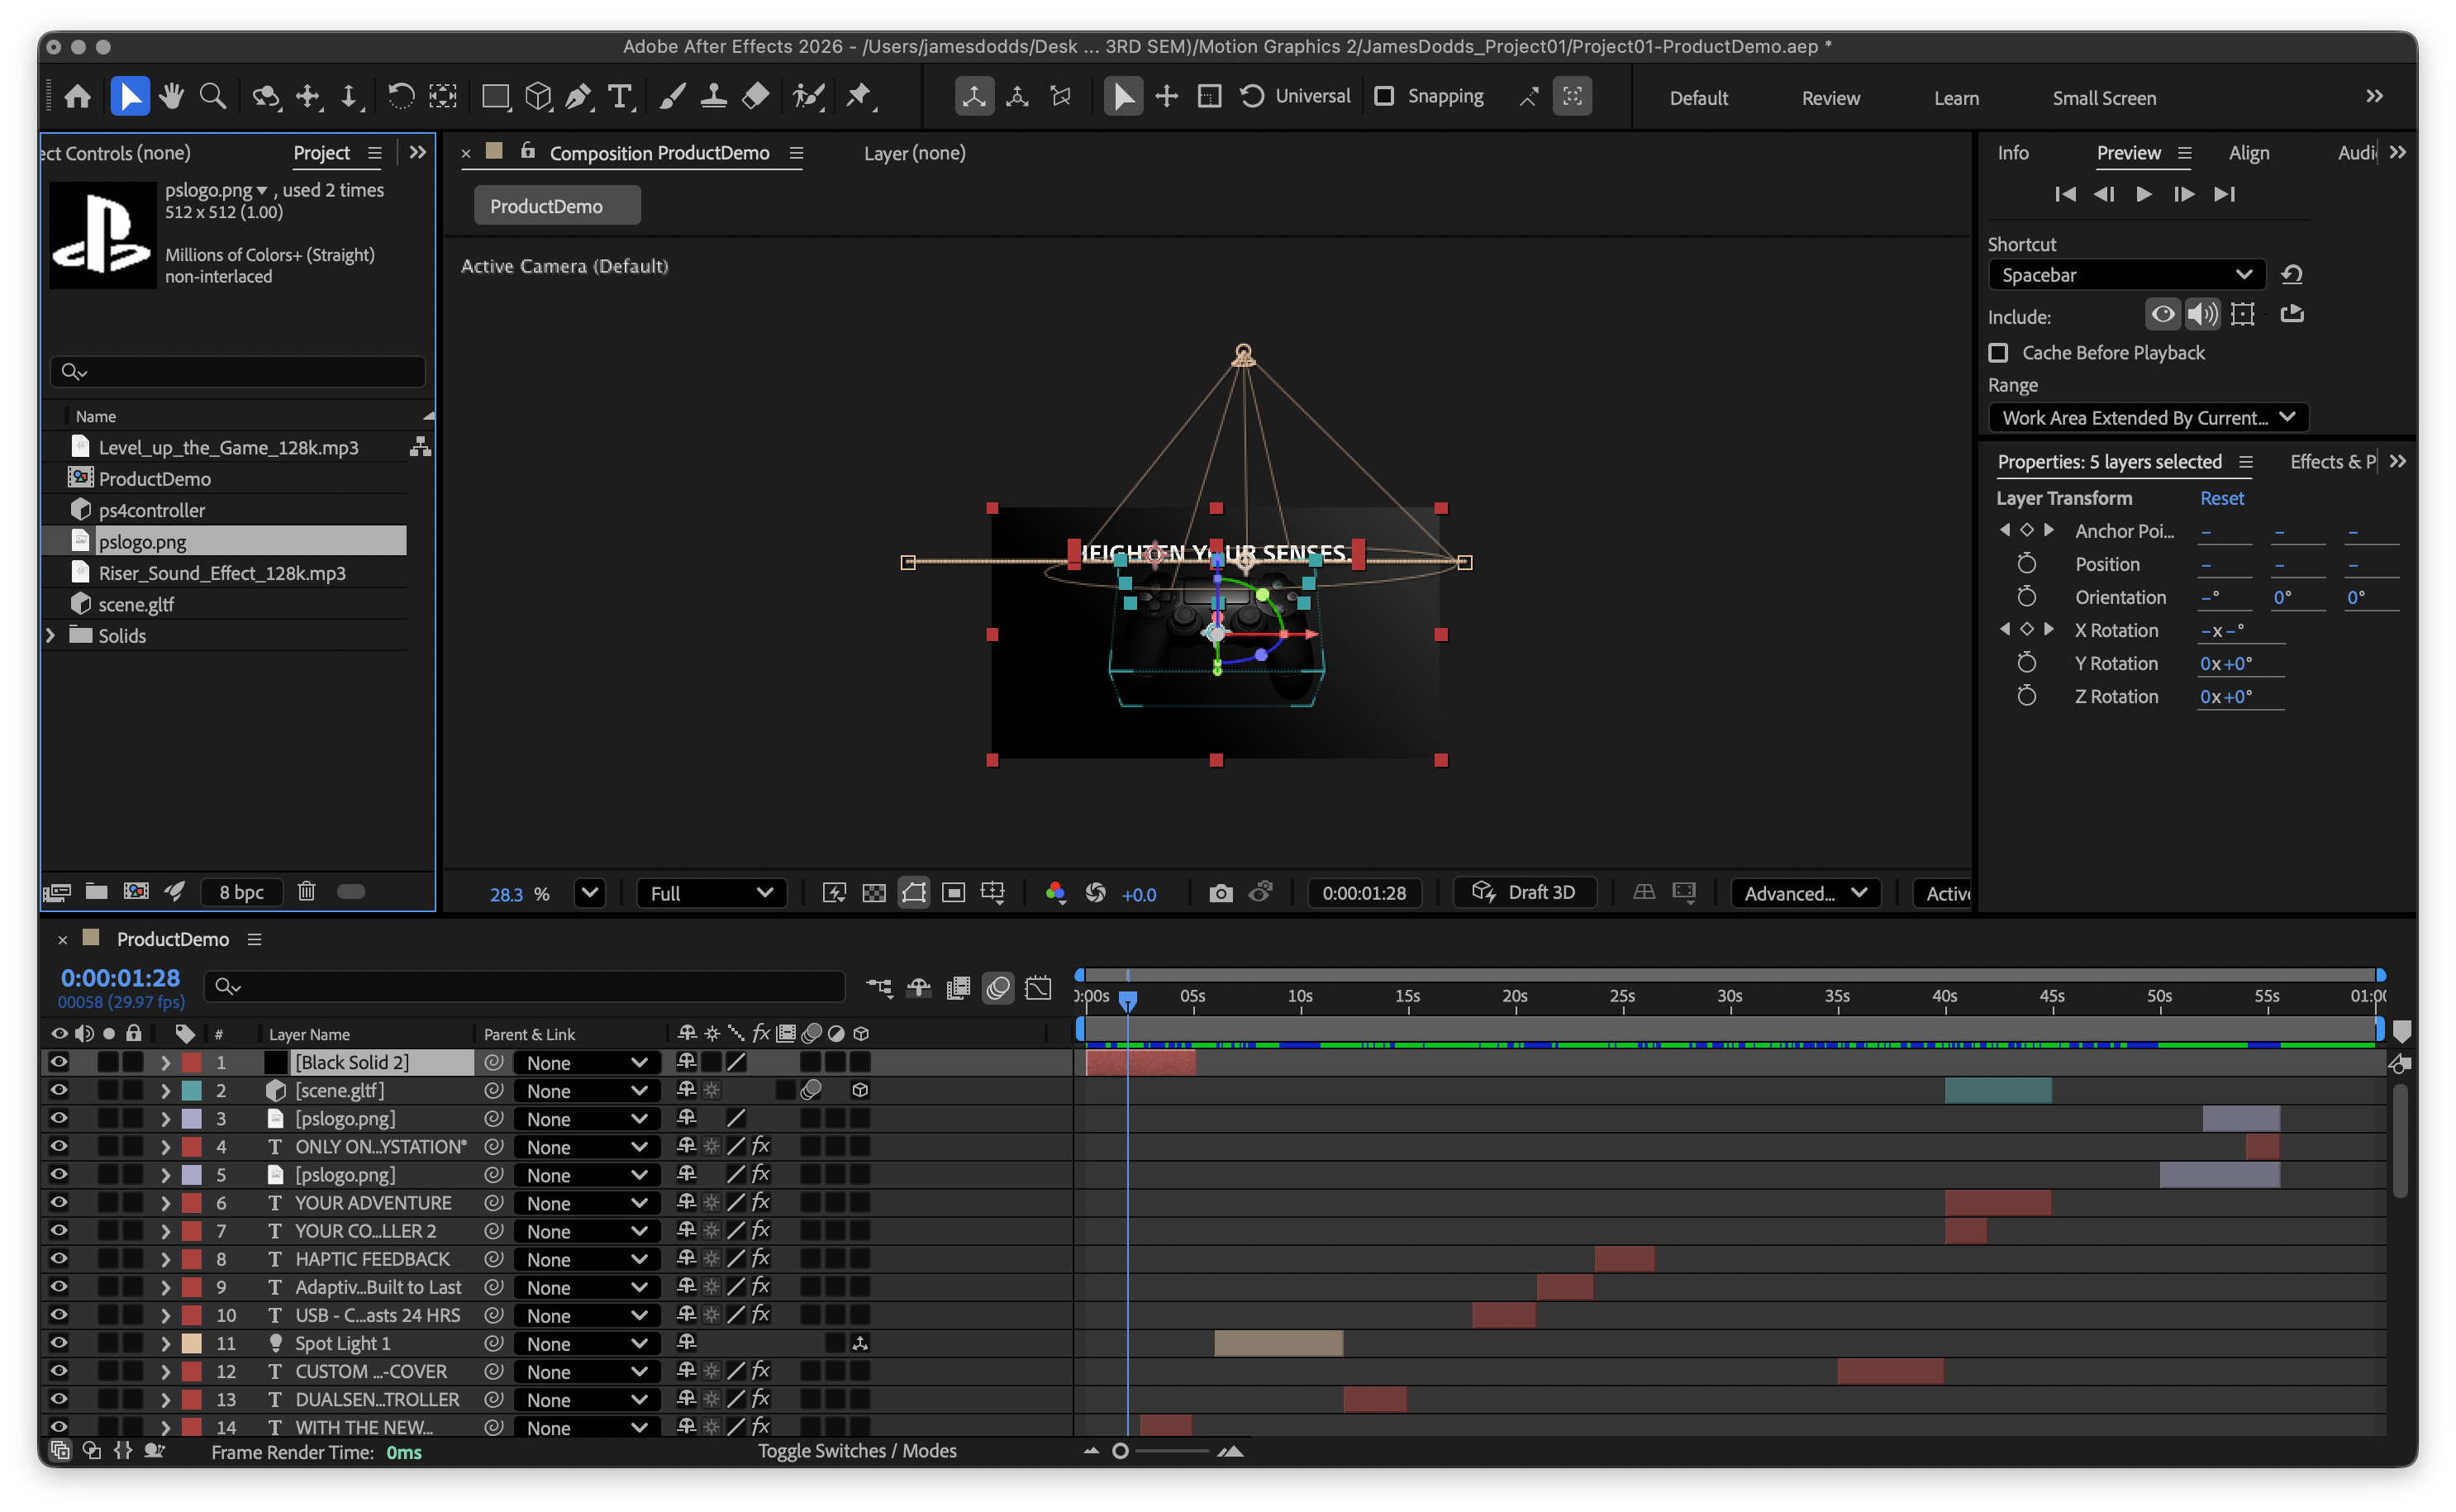Select the Zoom magnifier tool
Image resolution: width=2456 pixels, height=1512 pixels.
(212, 96)
